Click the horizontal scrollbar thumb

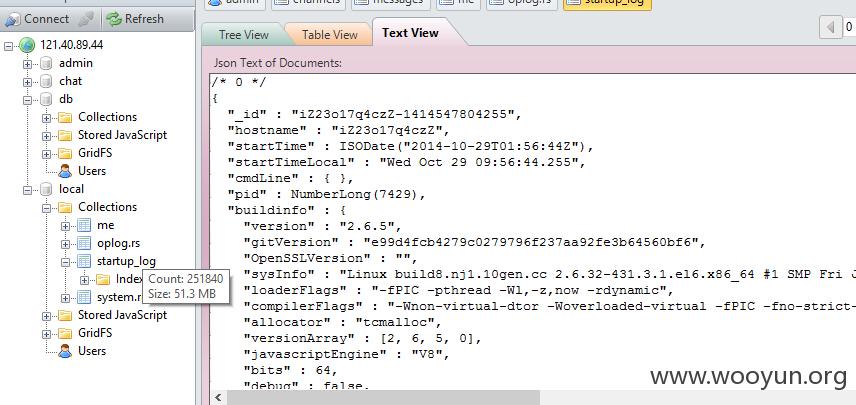(x=383, y=397)
